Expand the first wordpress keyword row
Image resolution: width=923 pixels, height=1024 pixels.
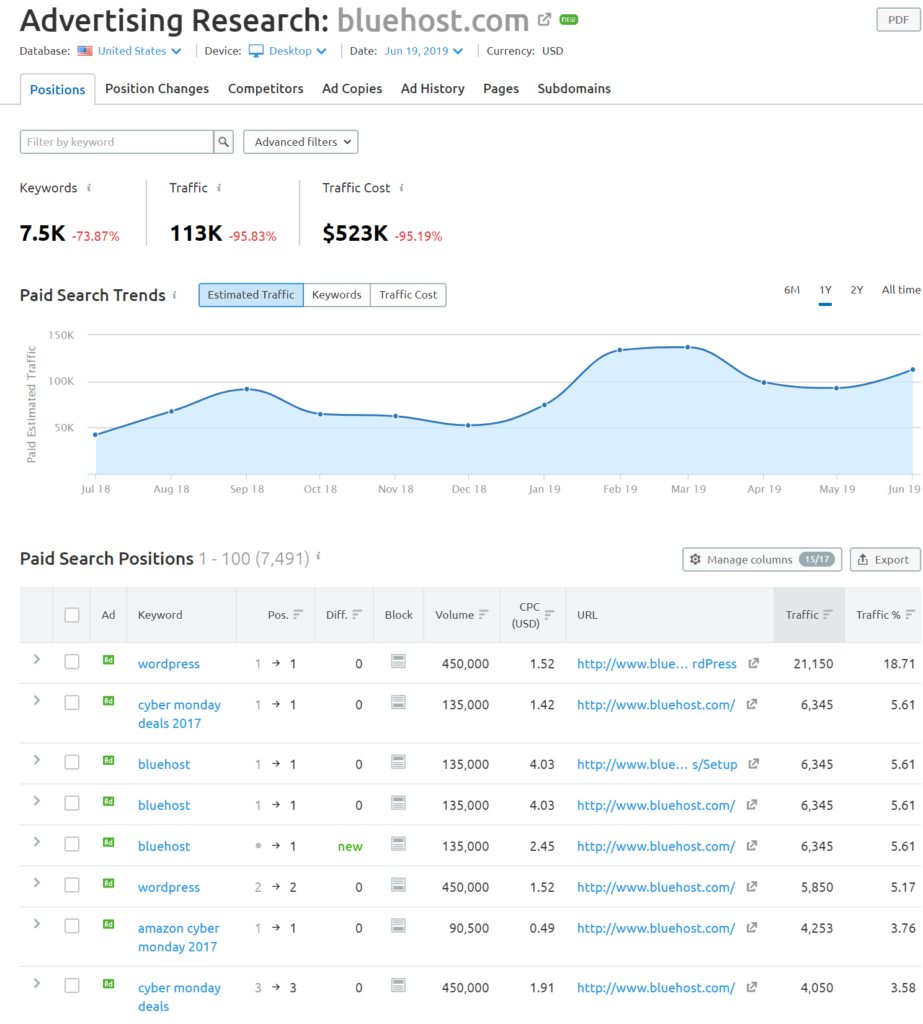[x=37, y=659]
